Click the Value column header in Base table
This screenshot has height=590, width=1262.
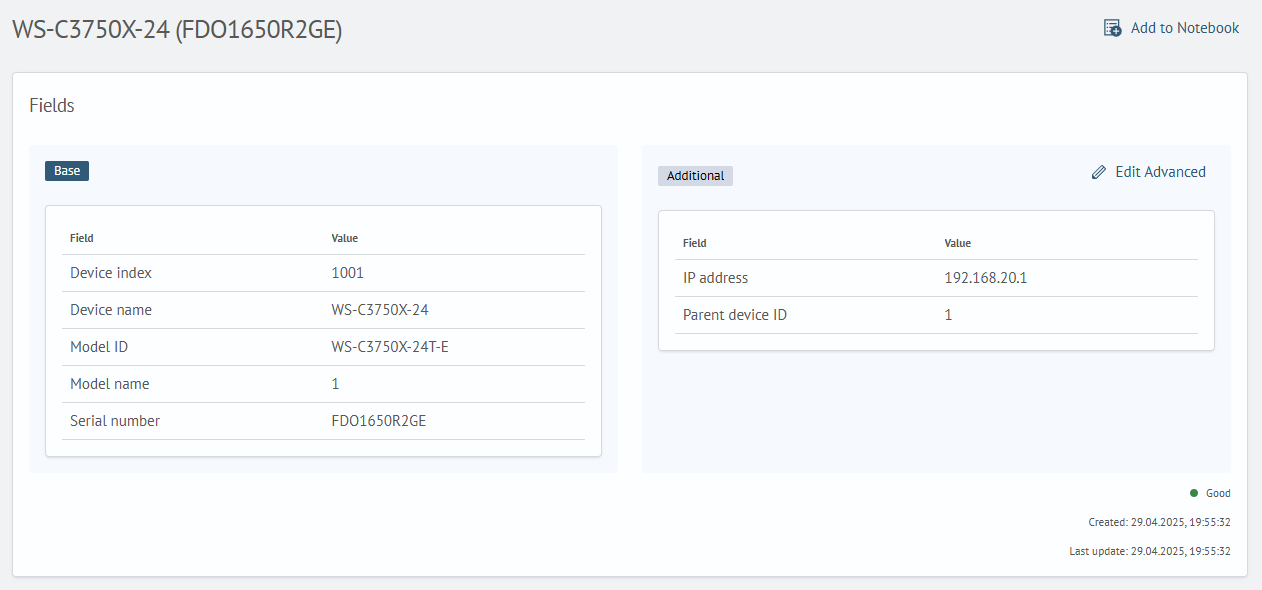344,238
